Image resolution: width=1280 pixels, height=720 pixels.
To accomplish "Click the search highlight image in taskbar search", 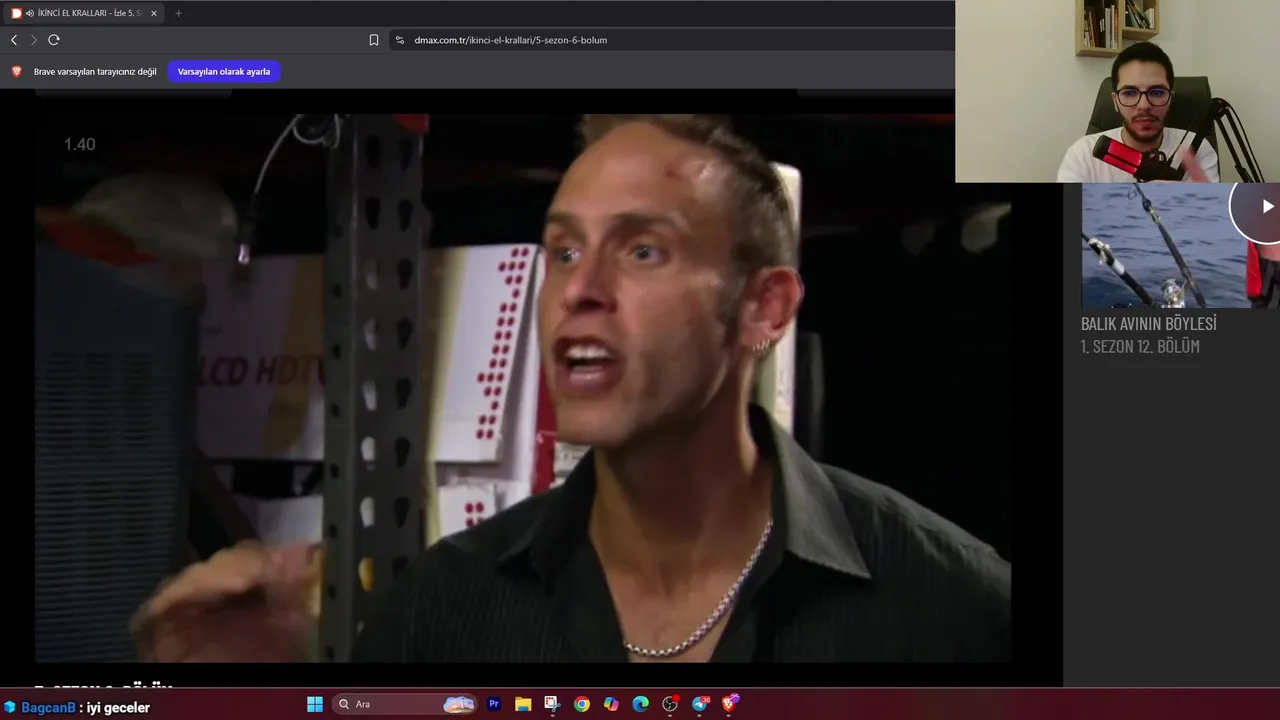I will pyautogui.click(x=459, y=704).
